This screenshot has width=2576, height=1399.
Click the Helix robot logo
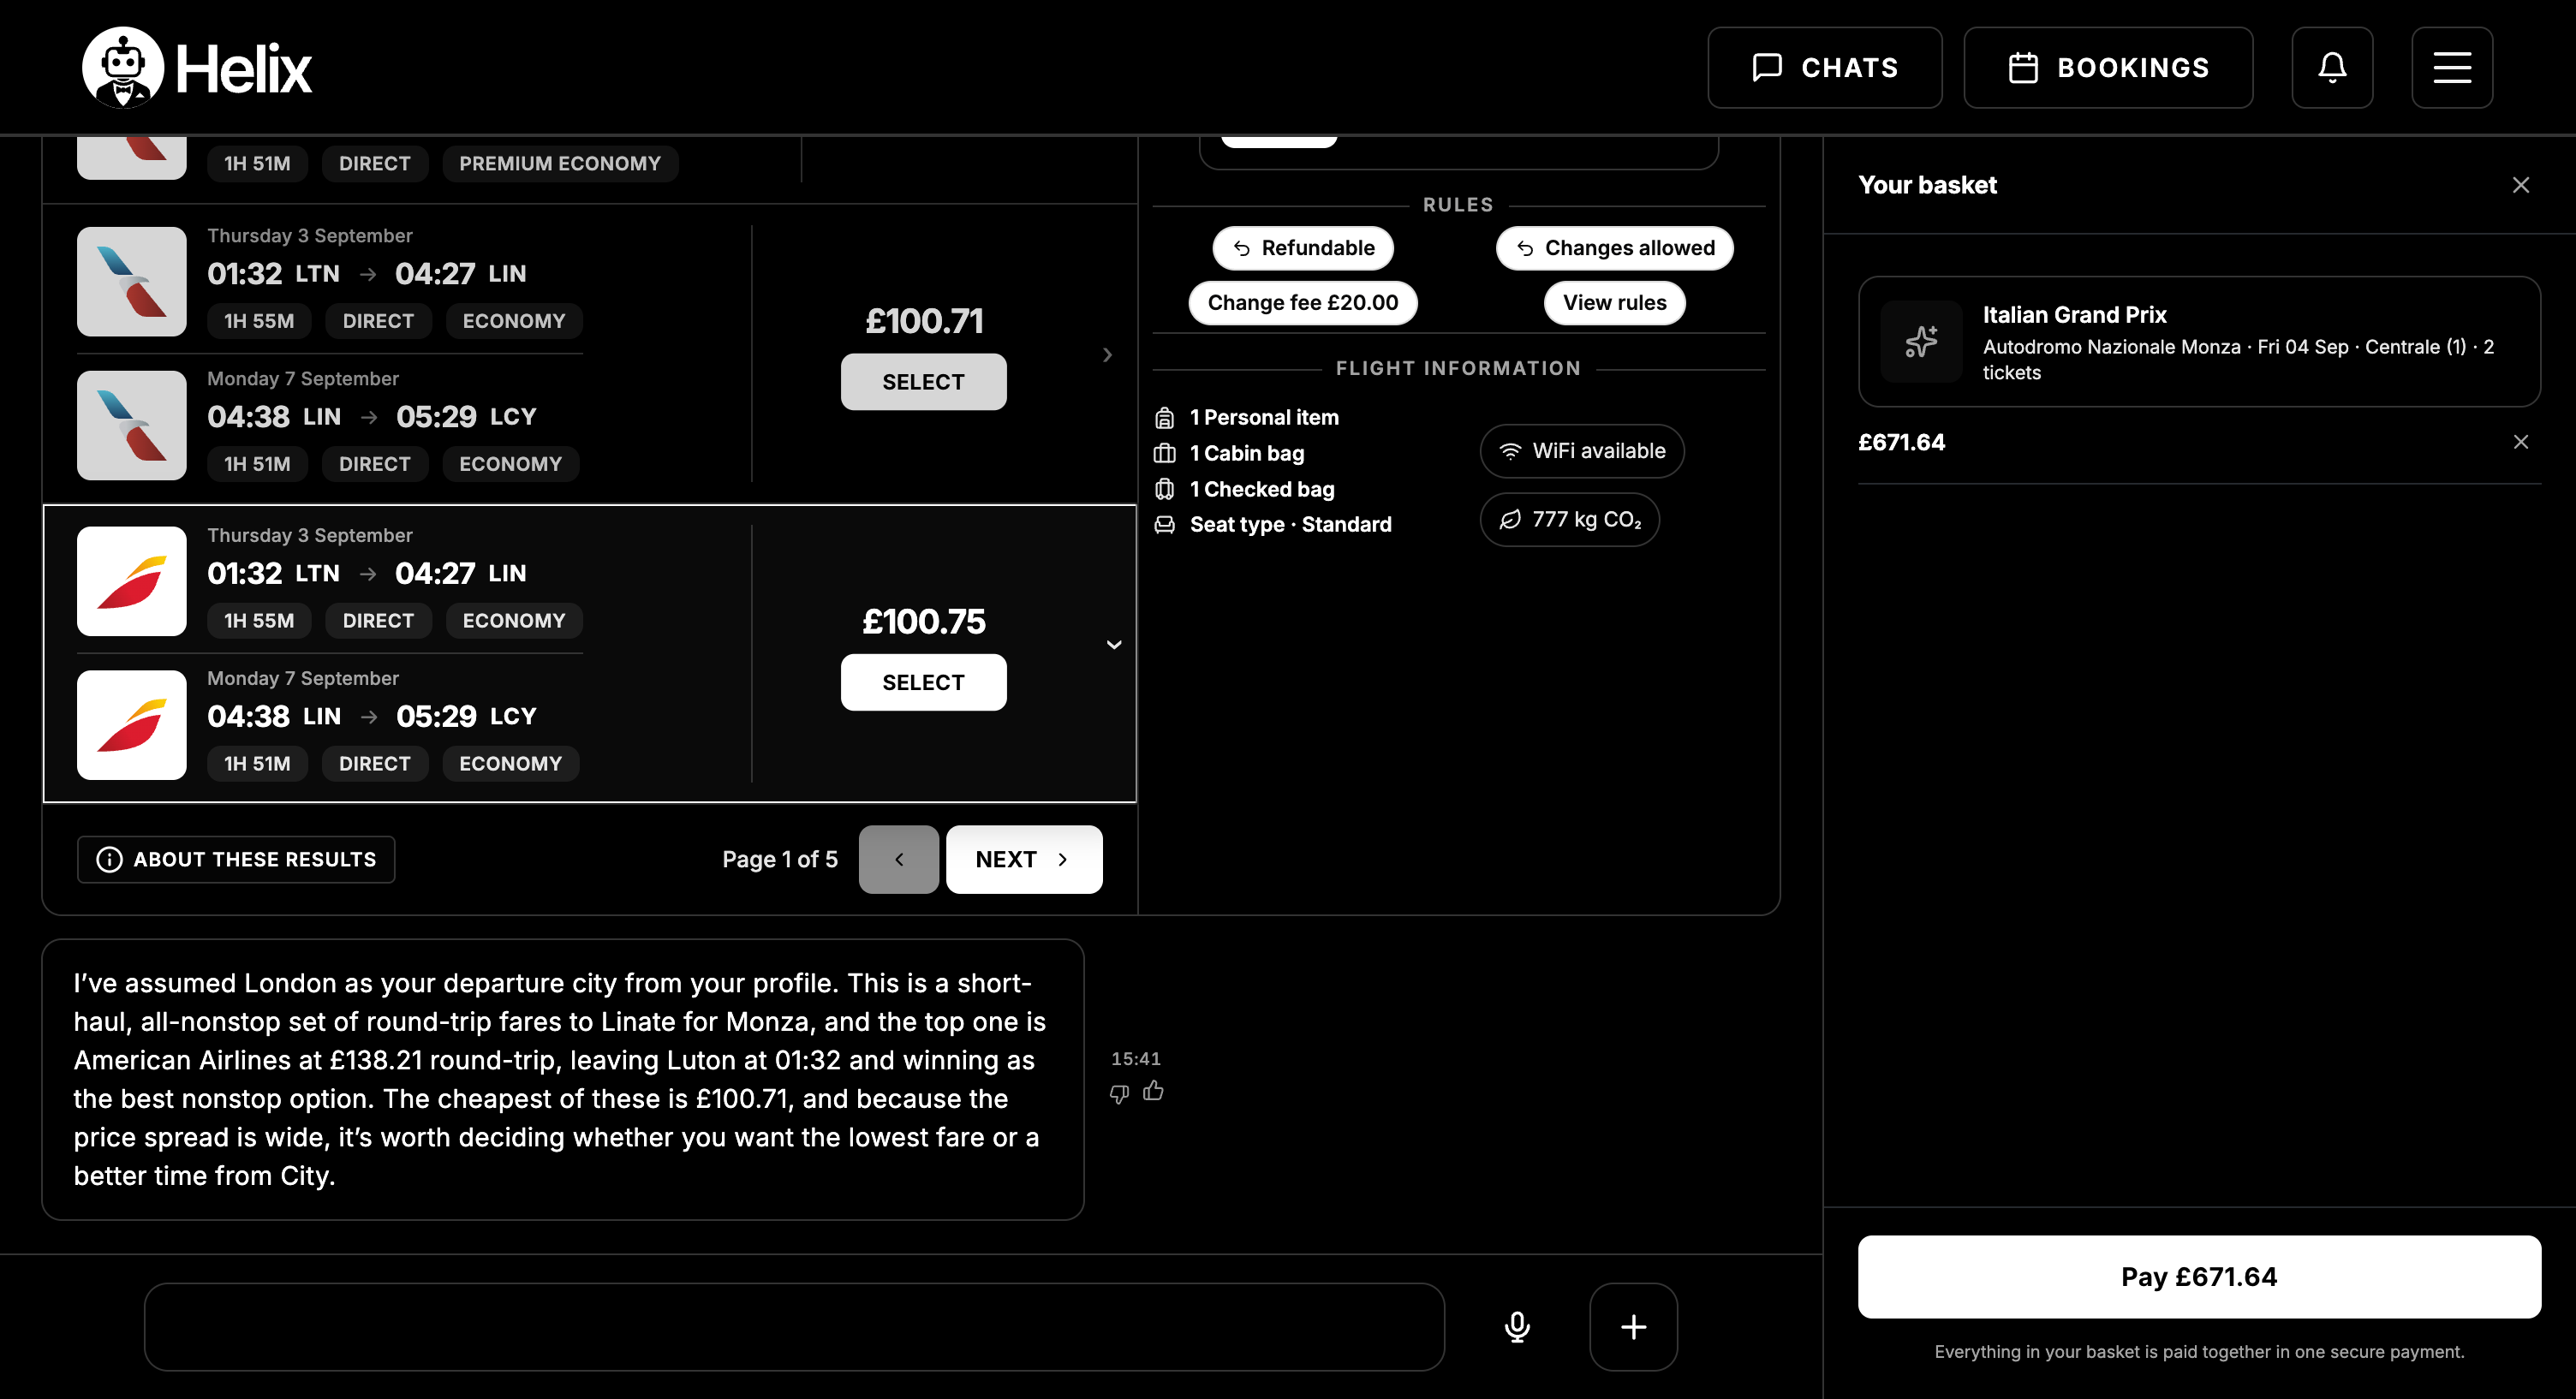click(123, 67)
